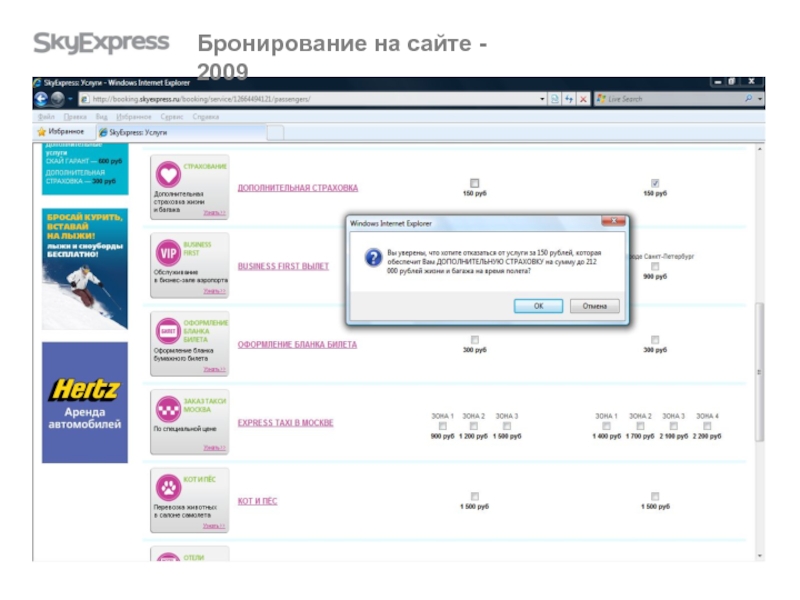This screenshot has height=600, width=800.
Task: Click Отмена in the confirmation dialog
Action: tap(594, 306)
